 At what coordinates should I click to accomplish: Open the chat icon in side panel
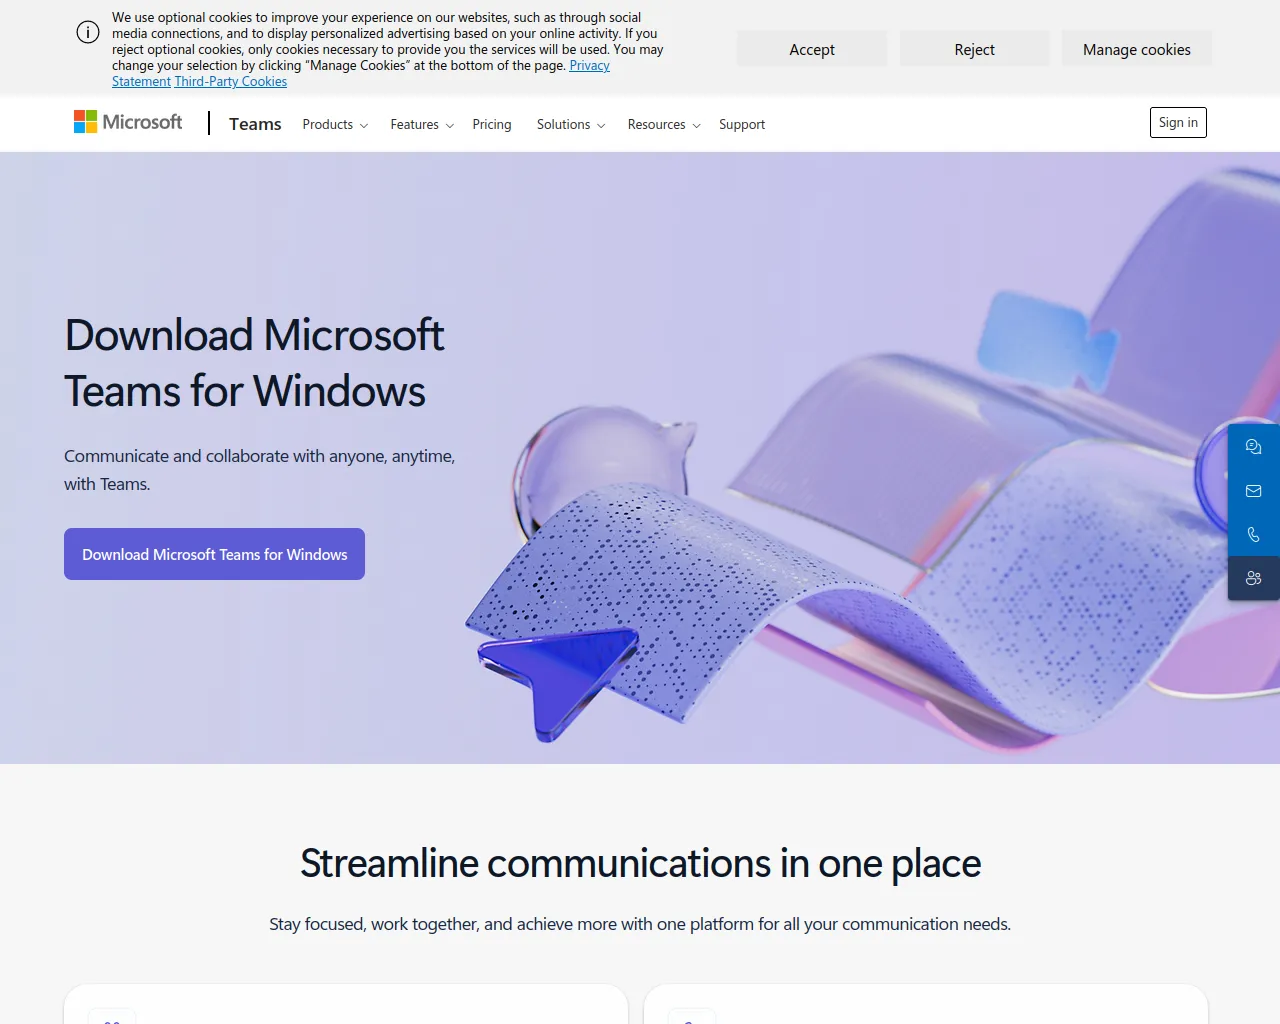1253,446
